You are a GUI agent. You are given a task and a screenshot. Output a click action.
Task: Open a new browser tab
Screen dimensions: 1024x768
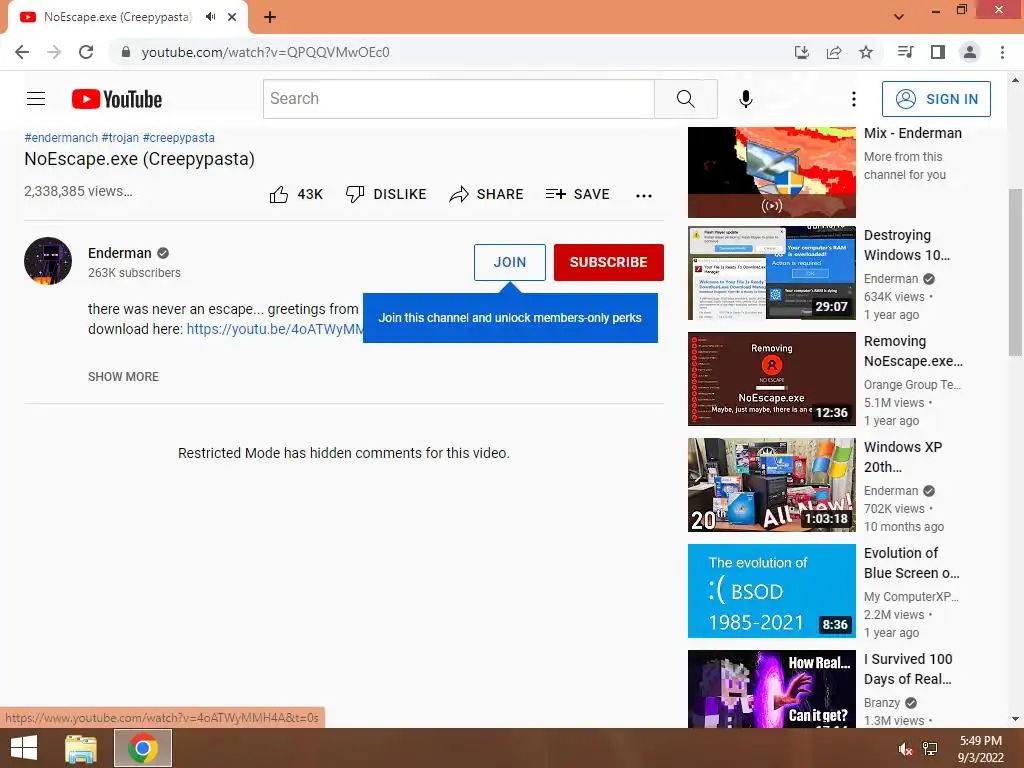[270, 17]
